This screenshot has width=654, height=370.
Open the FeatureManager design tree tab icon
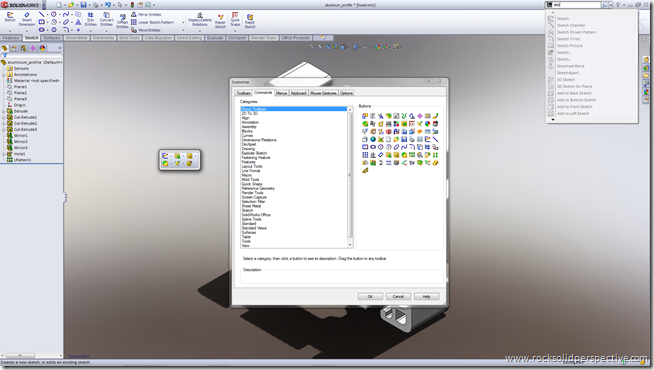click(x=5, y=48)
